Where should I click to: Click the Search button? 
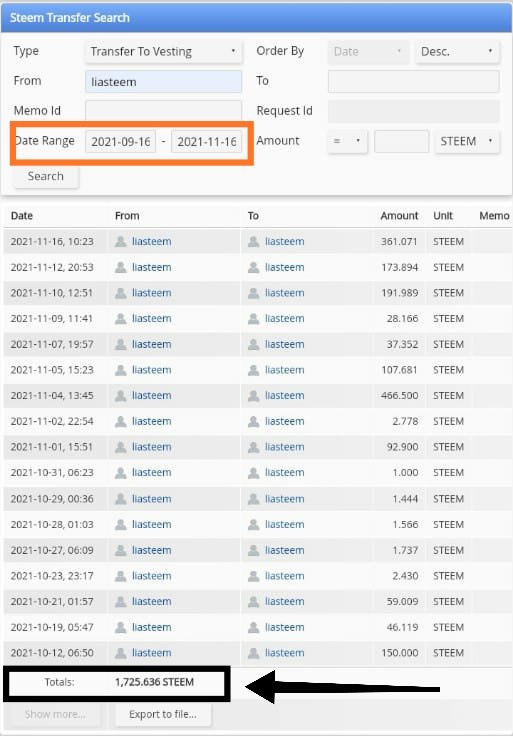[x=46, y=176]
